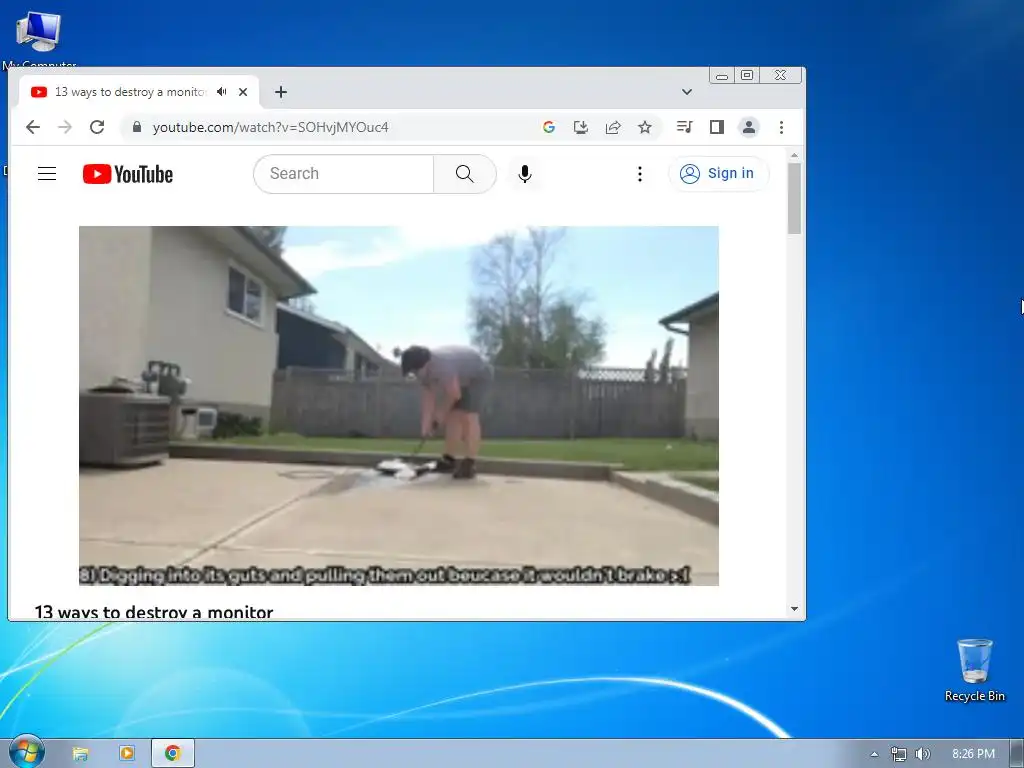Screen dimensions: 1024x768
Task: Click the page scrollbar thumb
Action: 794,199
